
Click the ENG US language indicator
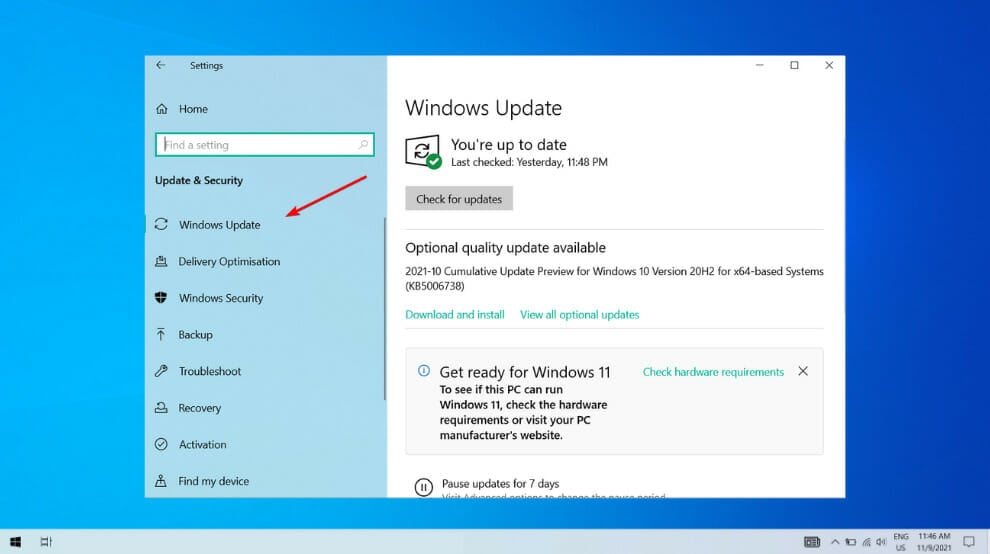(901, 542)
